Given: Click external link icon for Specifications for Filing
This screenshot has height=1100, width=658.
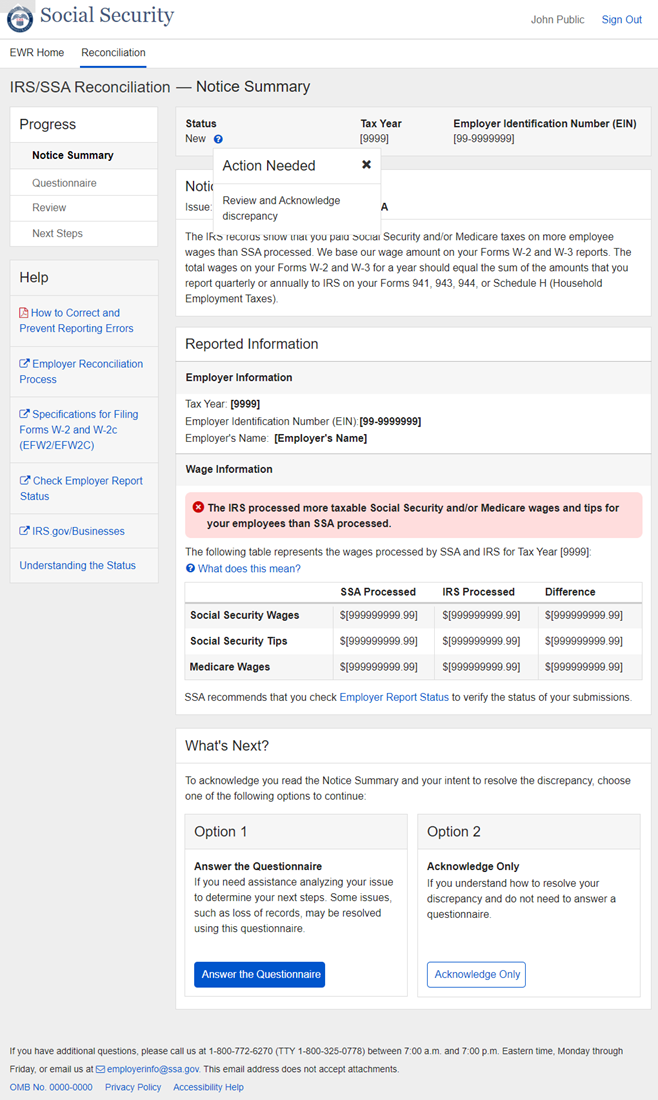Looking at the screenshot, I should [24, 414].
